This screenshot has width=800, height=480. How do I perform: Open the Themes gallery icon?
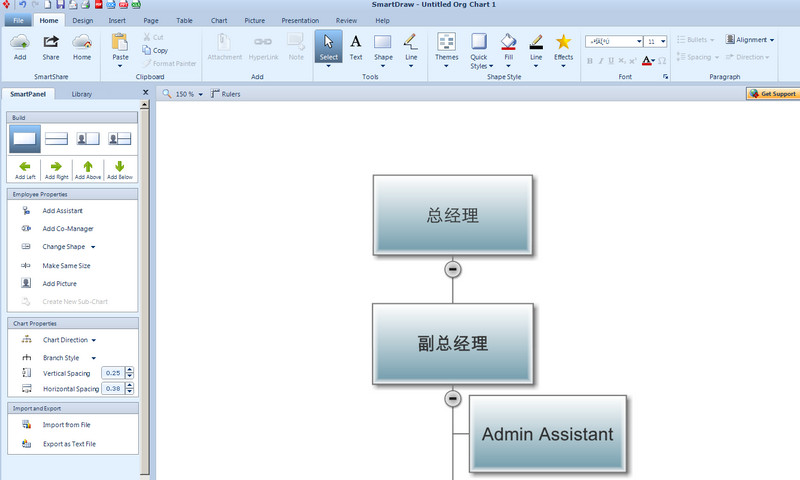coord(447,42)
